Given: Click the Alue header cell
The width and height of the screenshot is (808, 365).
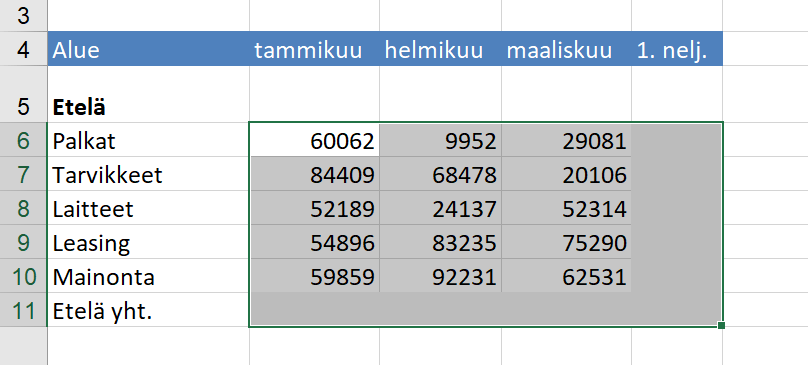Looking at the screenshot, I should [x=148, y=48].
